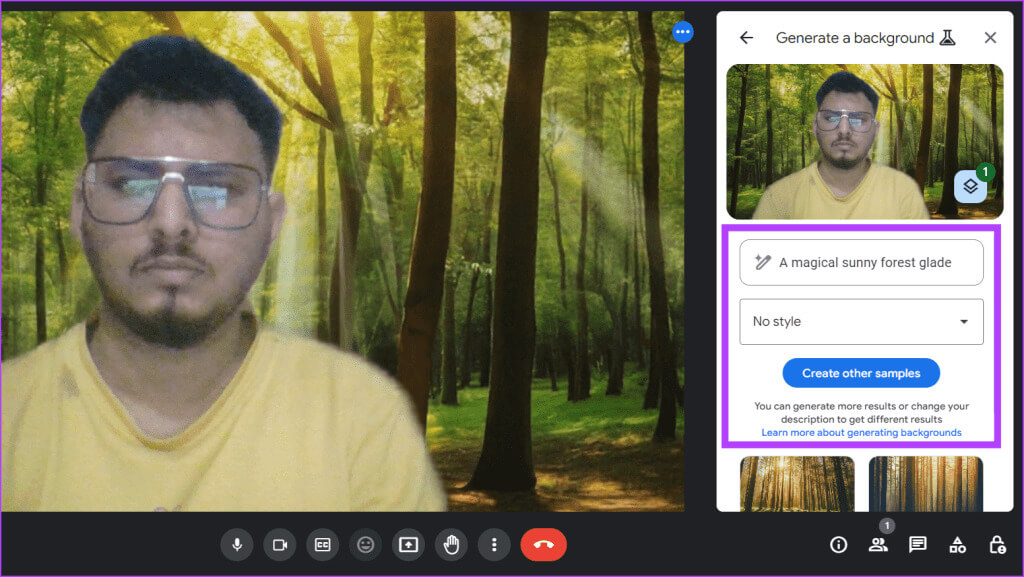Click the magic wand pencil icon
Viewport: 1024px width, 577px height.
(762, 262)
